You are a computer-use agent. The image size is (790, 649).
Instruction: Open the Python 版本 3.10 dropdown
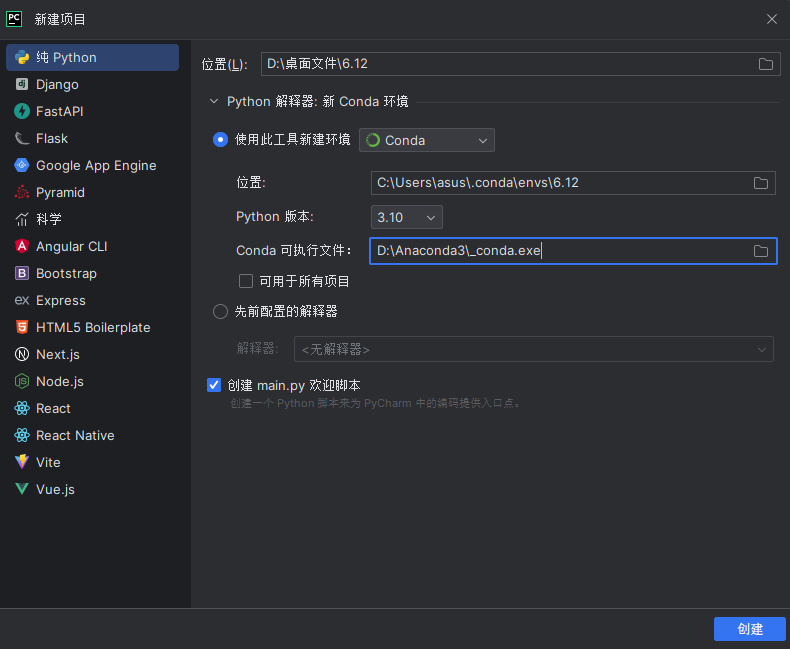click(407, 217)
